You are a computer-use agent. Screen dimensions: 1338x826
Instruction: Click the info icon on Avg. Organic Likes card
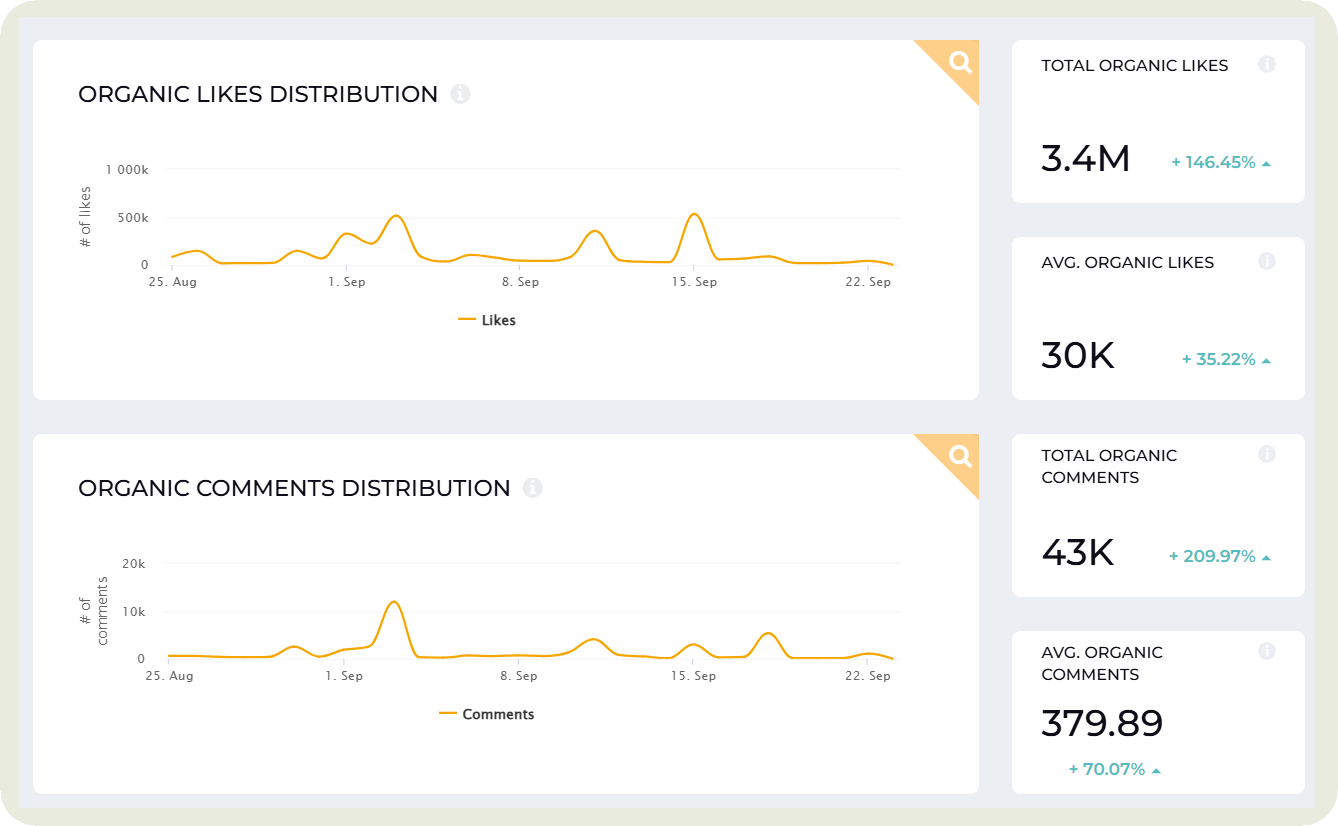click(1267, 260)
